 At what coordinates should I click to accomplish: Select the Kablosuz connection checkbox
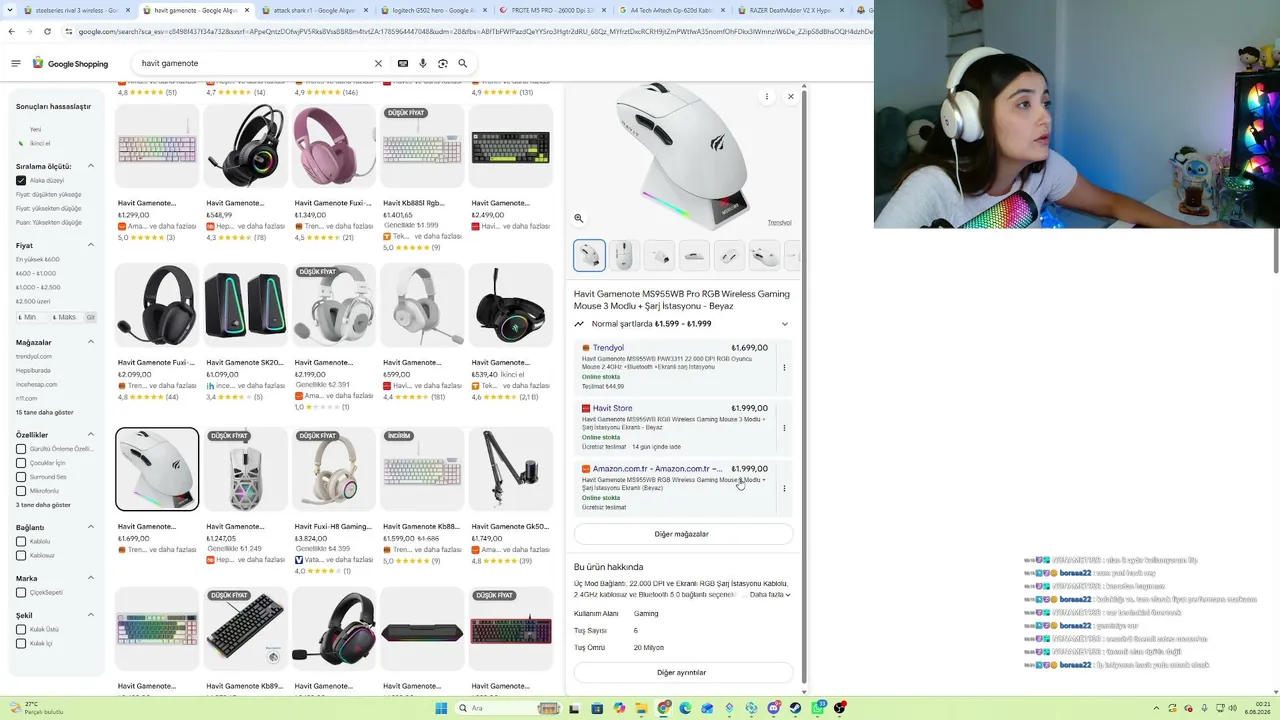pyautogui.click(x=21, y=556)
